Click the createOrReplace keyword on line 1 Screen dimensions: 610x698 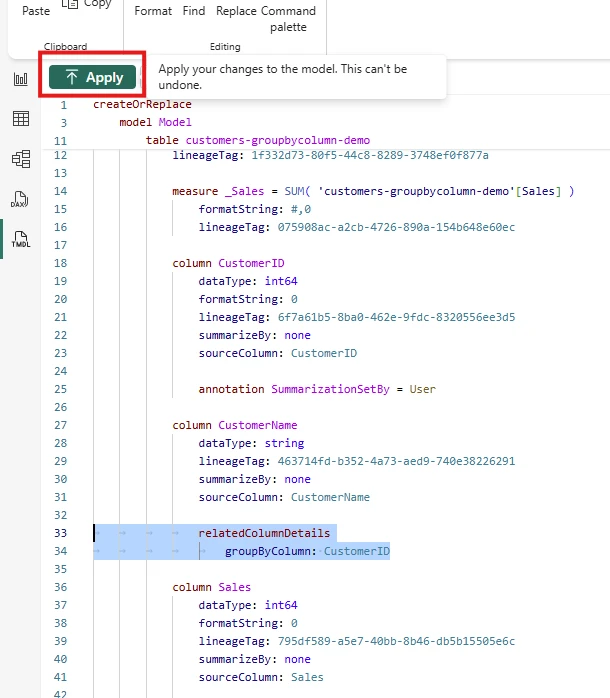(142, 104)
